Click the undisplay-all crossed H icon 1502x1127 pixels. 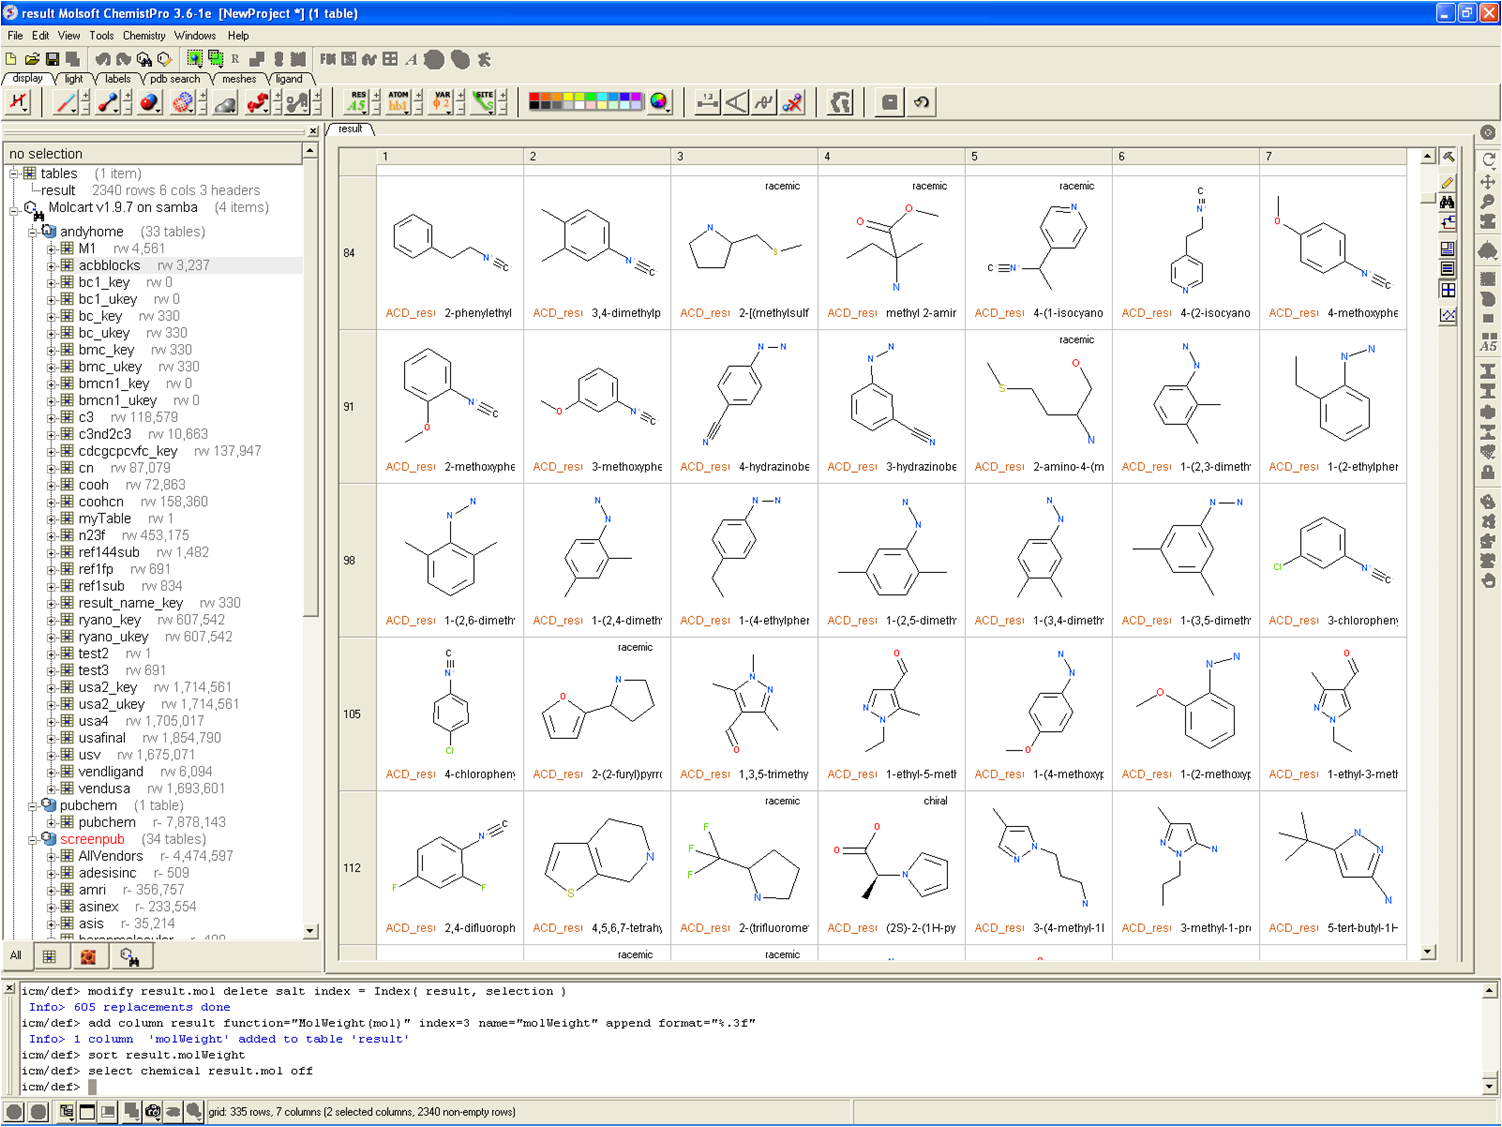[x=19, y=102]
